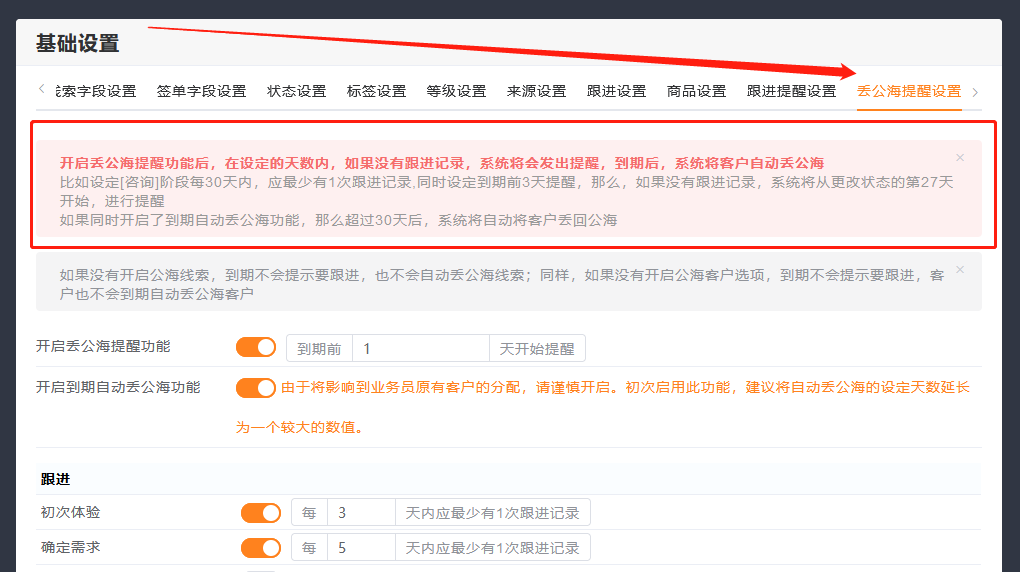Toggle the 开启丢公海提醒功能 switch
Viewport: 1020px width, 572px height.
[256, 348]
